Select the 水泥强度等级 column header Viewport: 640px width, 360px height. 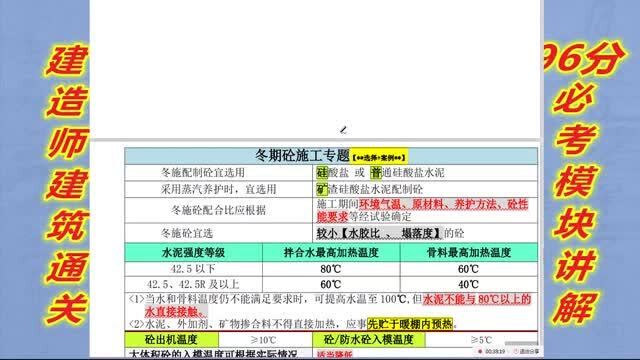[x=193, y=252]
